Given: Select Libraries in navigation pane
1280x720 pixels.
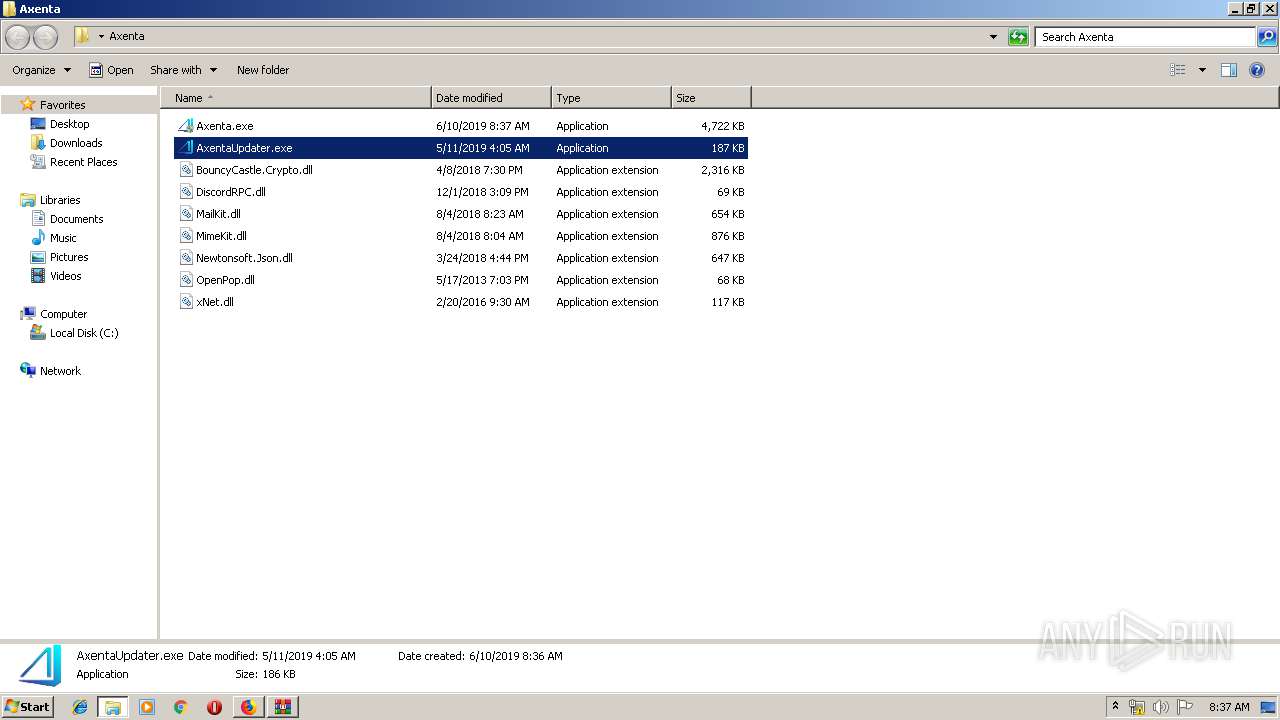Looking at the screenshot, I should point(60,200).
